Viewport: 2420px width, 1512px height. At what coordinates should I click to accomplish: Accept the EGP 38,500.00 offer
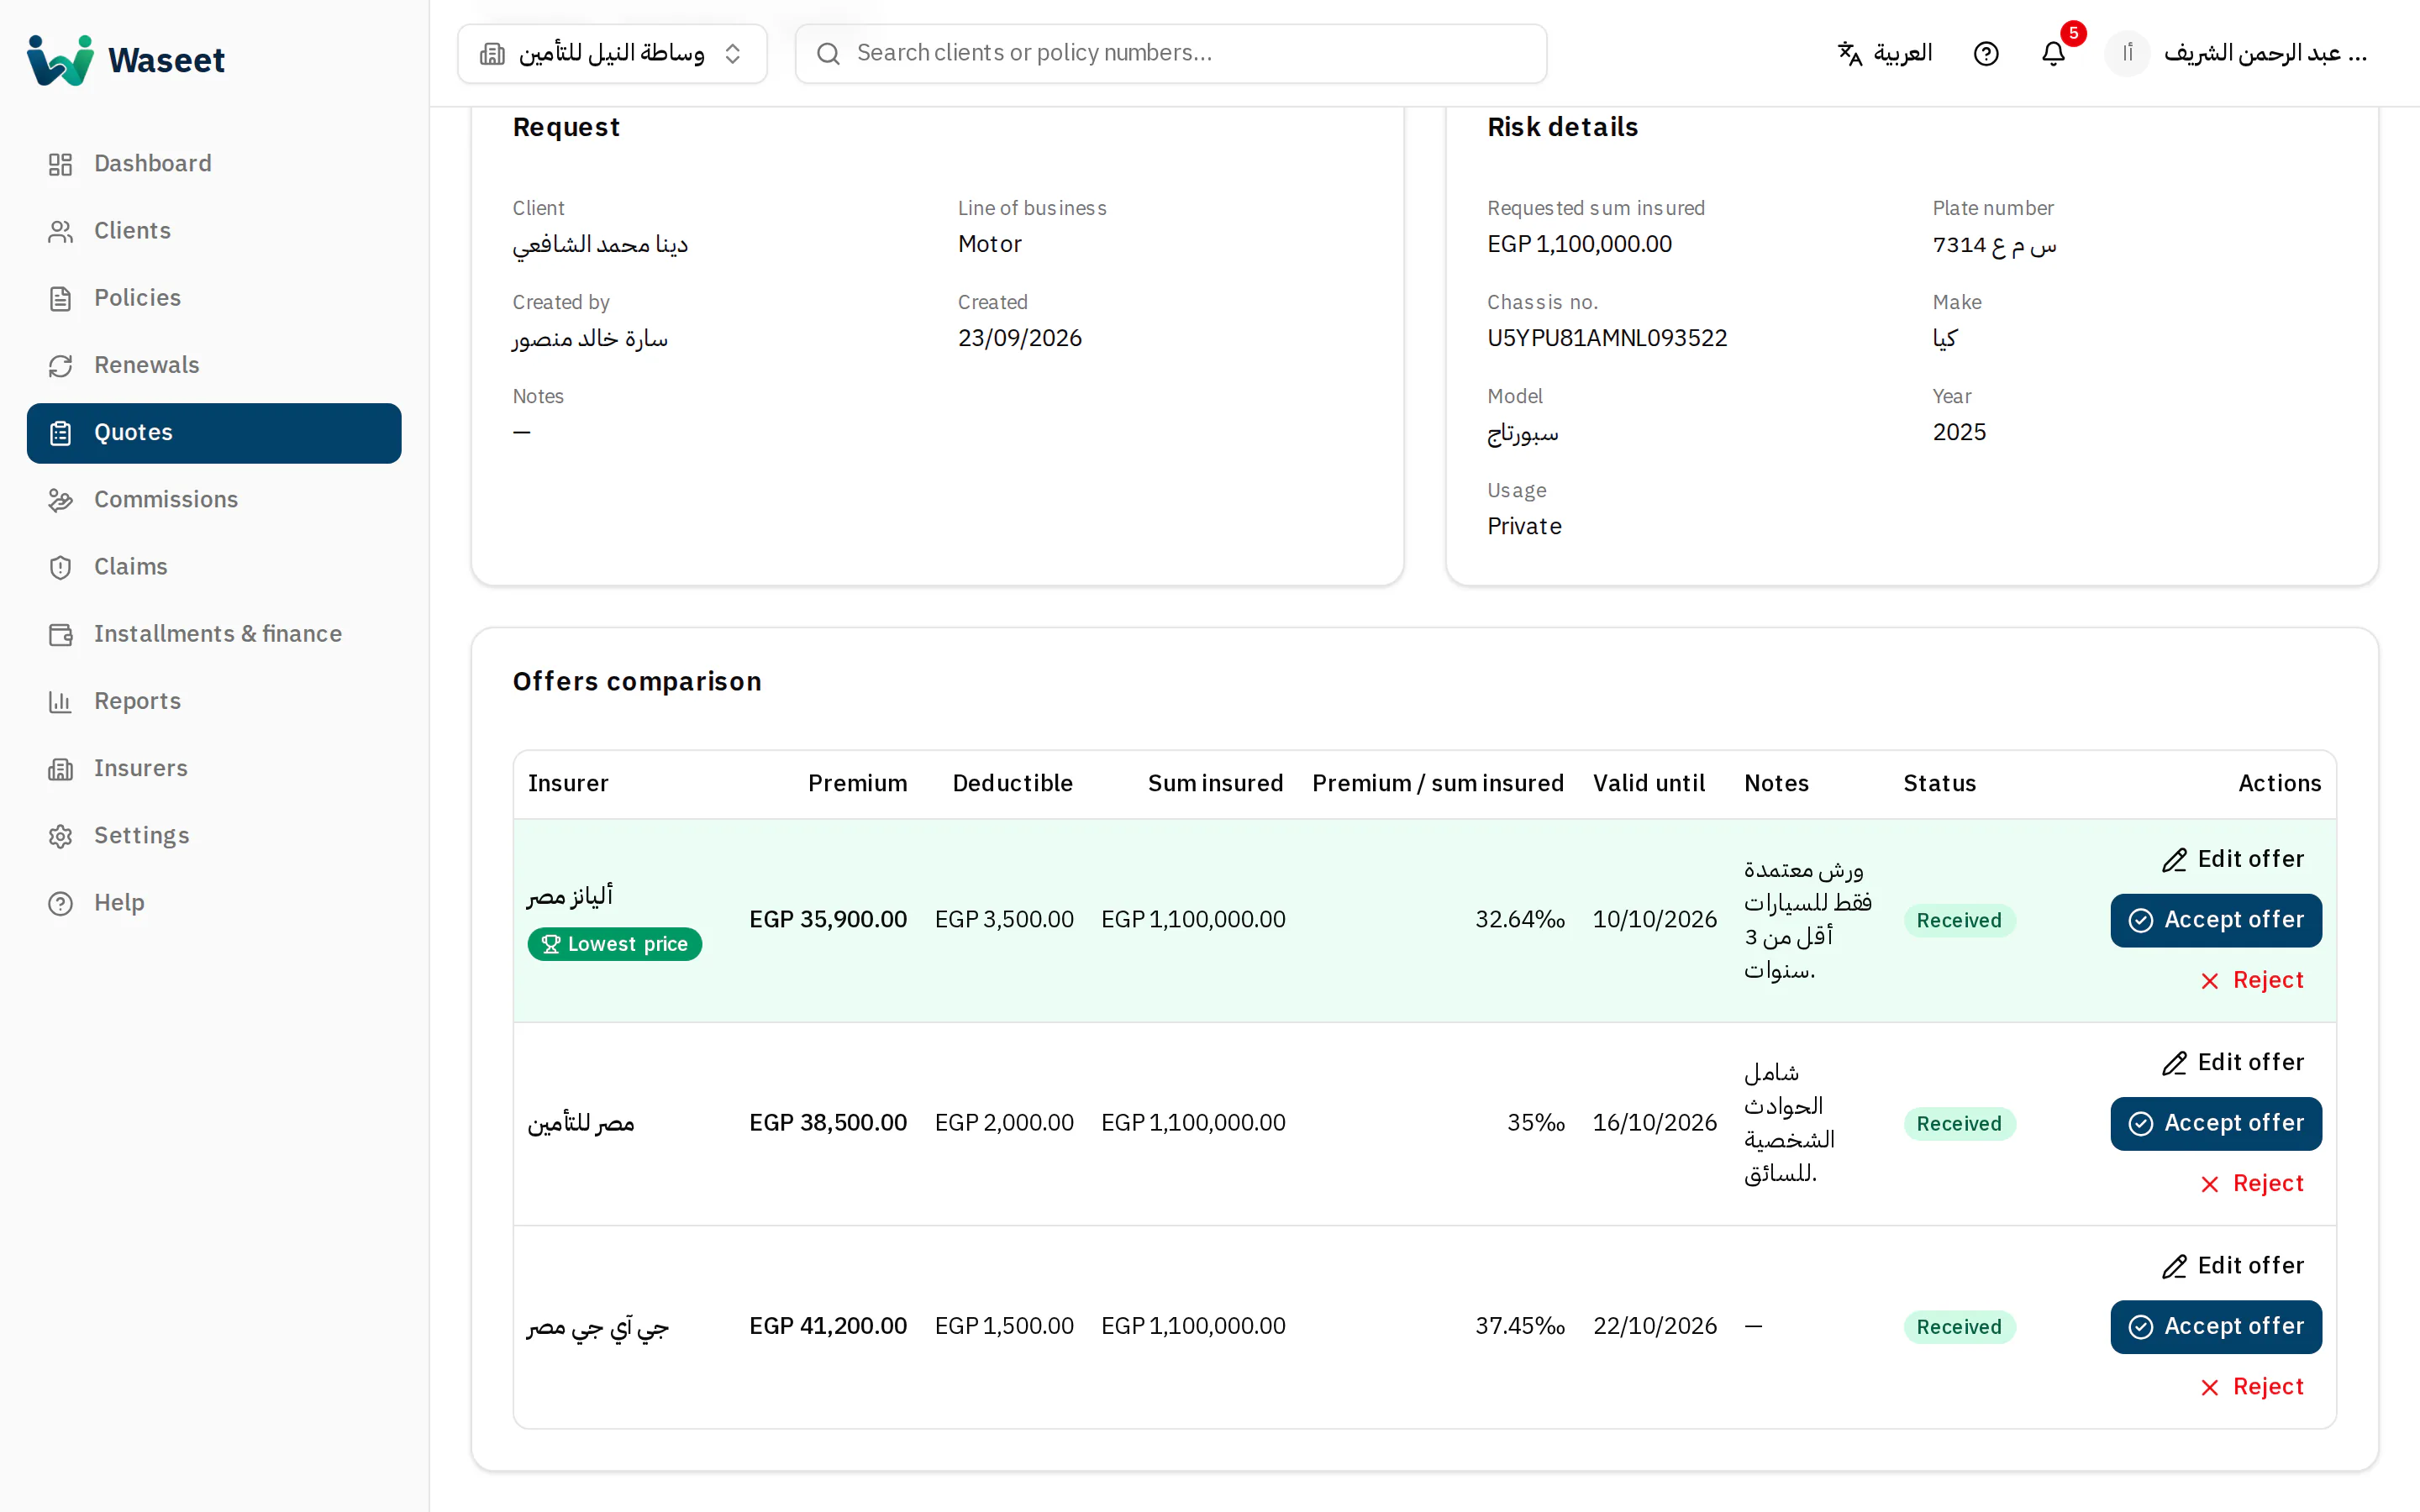coord(2216,1123)
